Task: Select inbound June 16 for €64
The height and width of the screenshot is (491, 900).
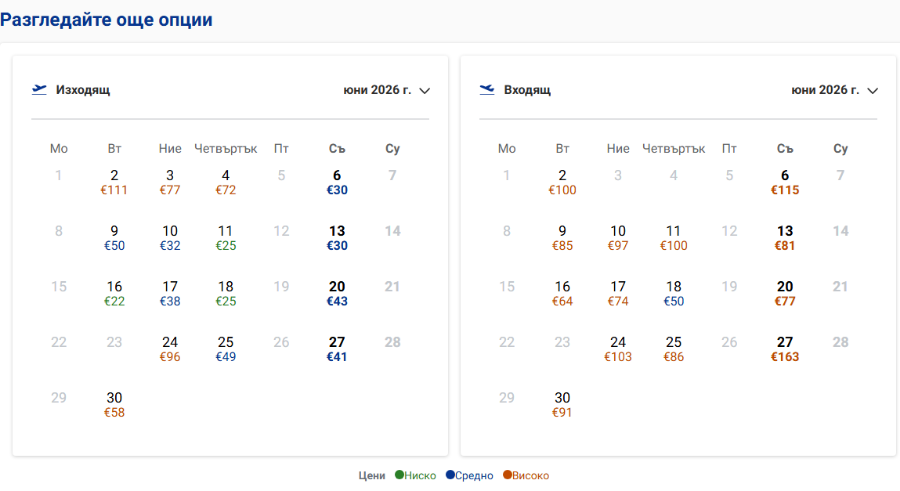Action: click(562, 293)
